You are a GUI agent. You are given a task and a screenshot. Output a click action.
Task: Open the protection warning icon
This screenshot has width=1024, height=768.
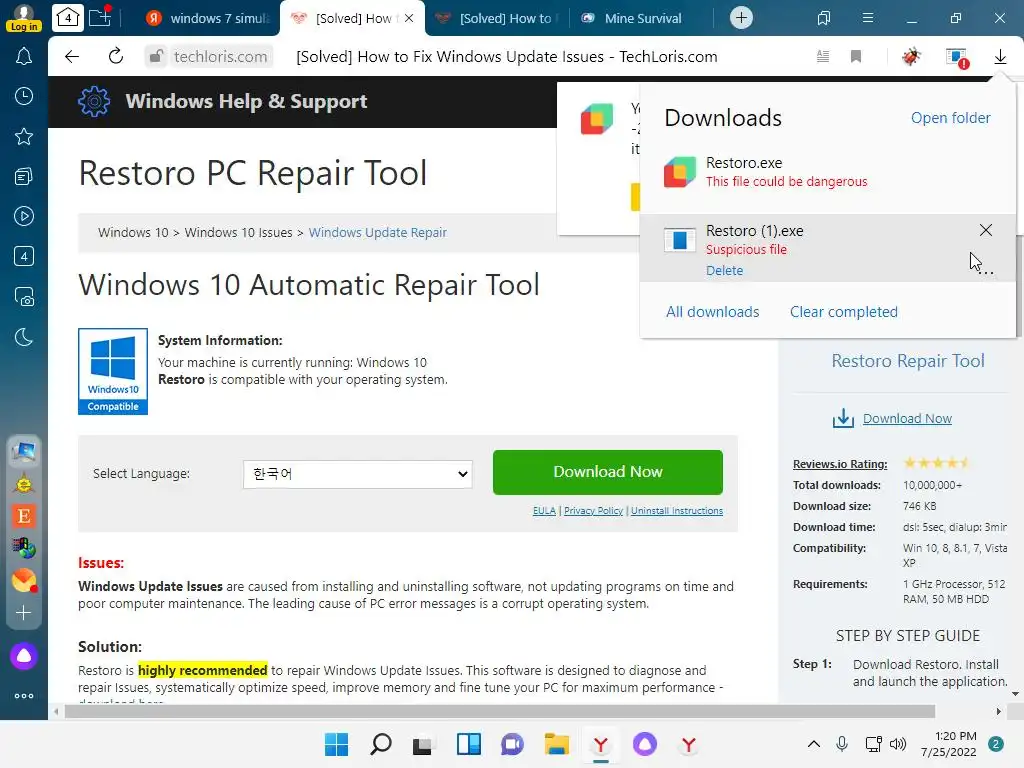(x=957, y=57)
